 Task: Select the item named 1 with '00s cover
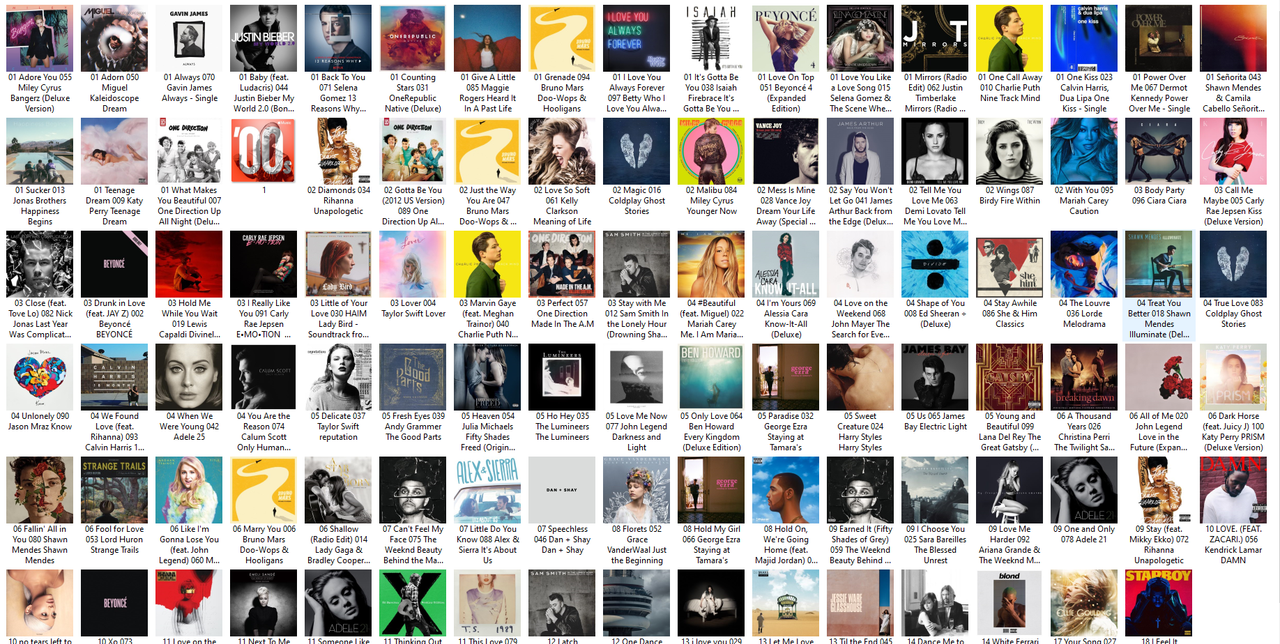pos(263,158)
